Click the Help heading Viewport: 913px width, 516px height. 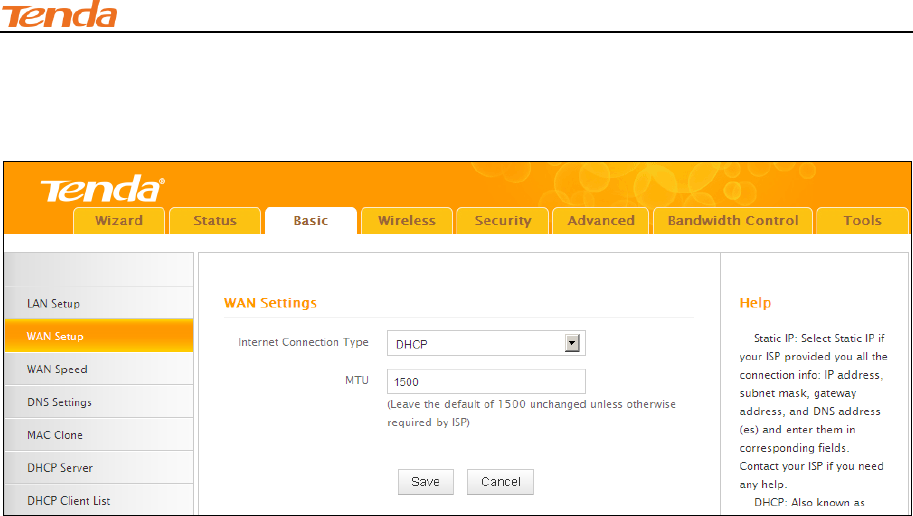pyautogui.click(x=755, y=303)
